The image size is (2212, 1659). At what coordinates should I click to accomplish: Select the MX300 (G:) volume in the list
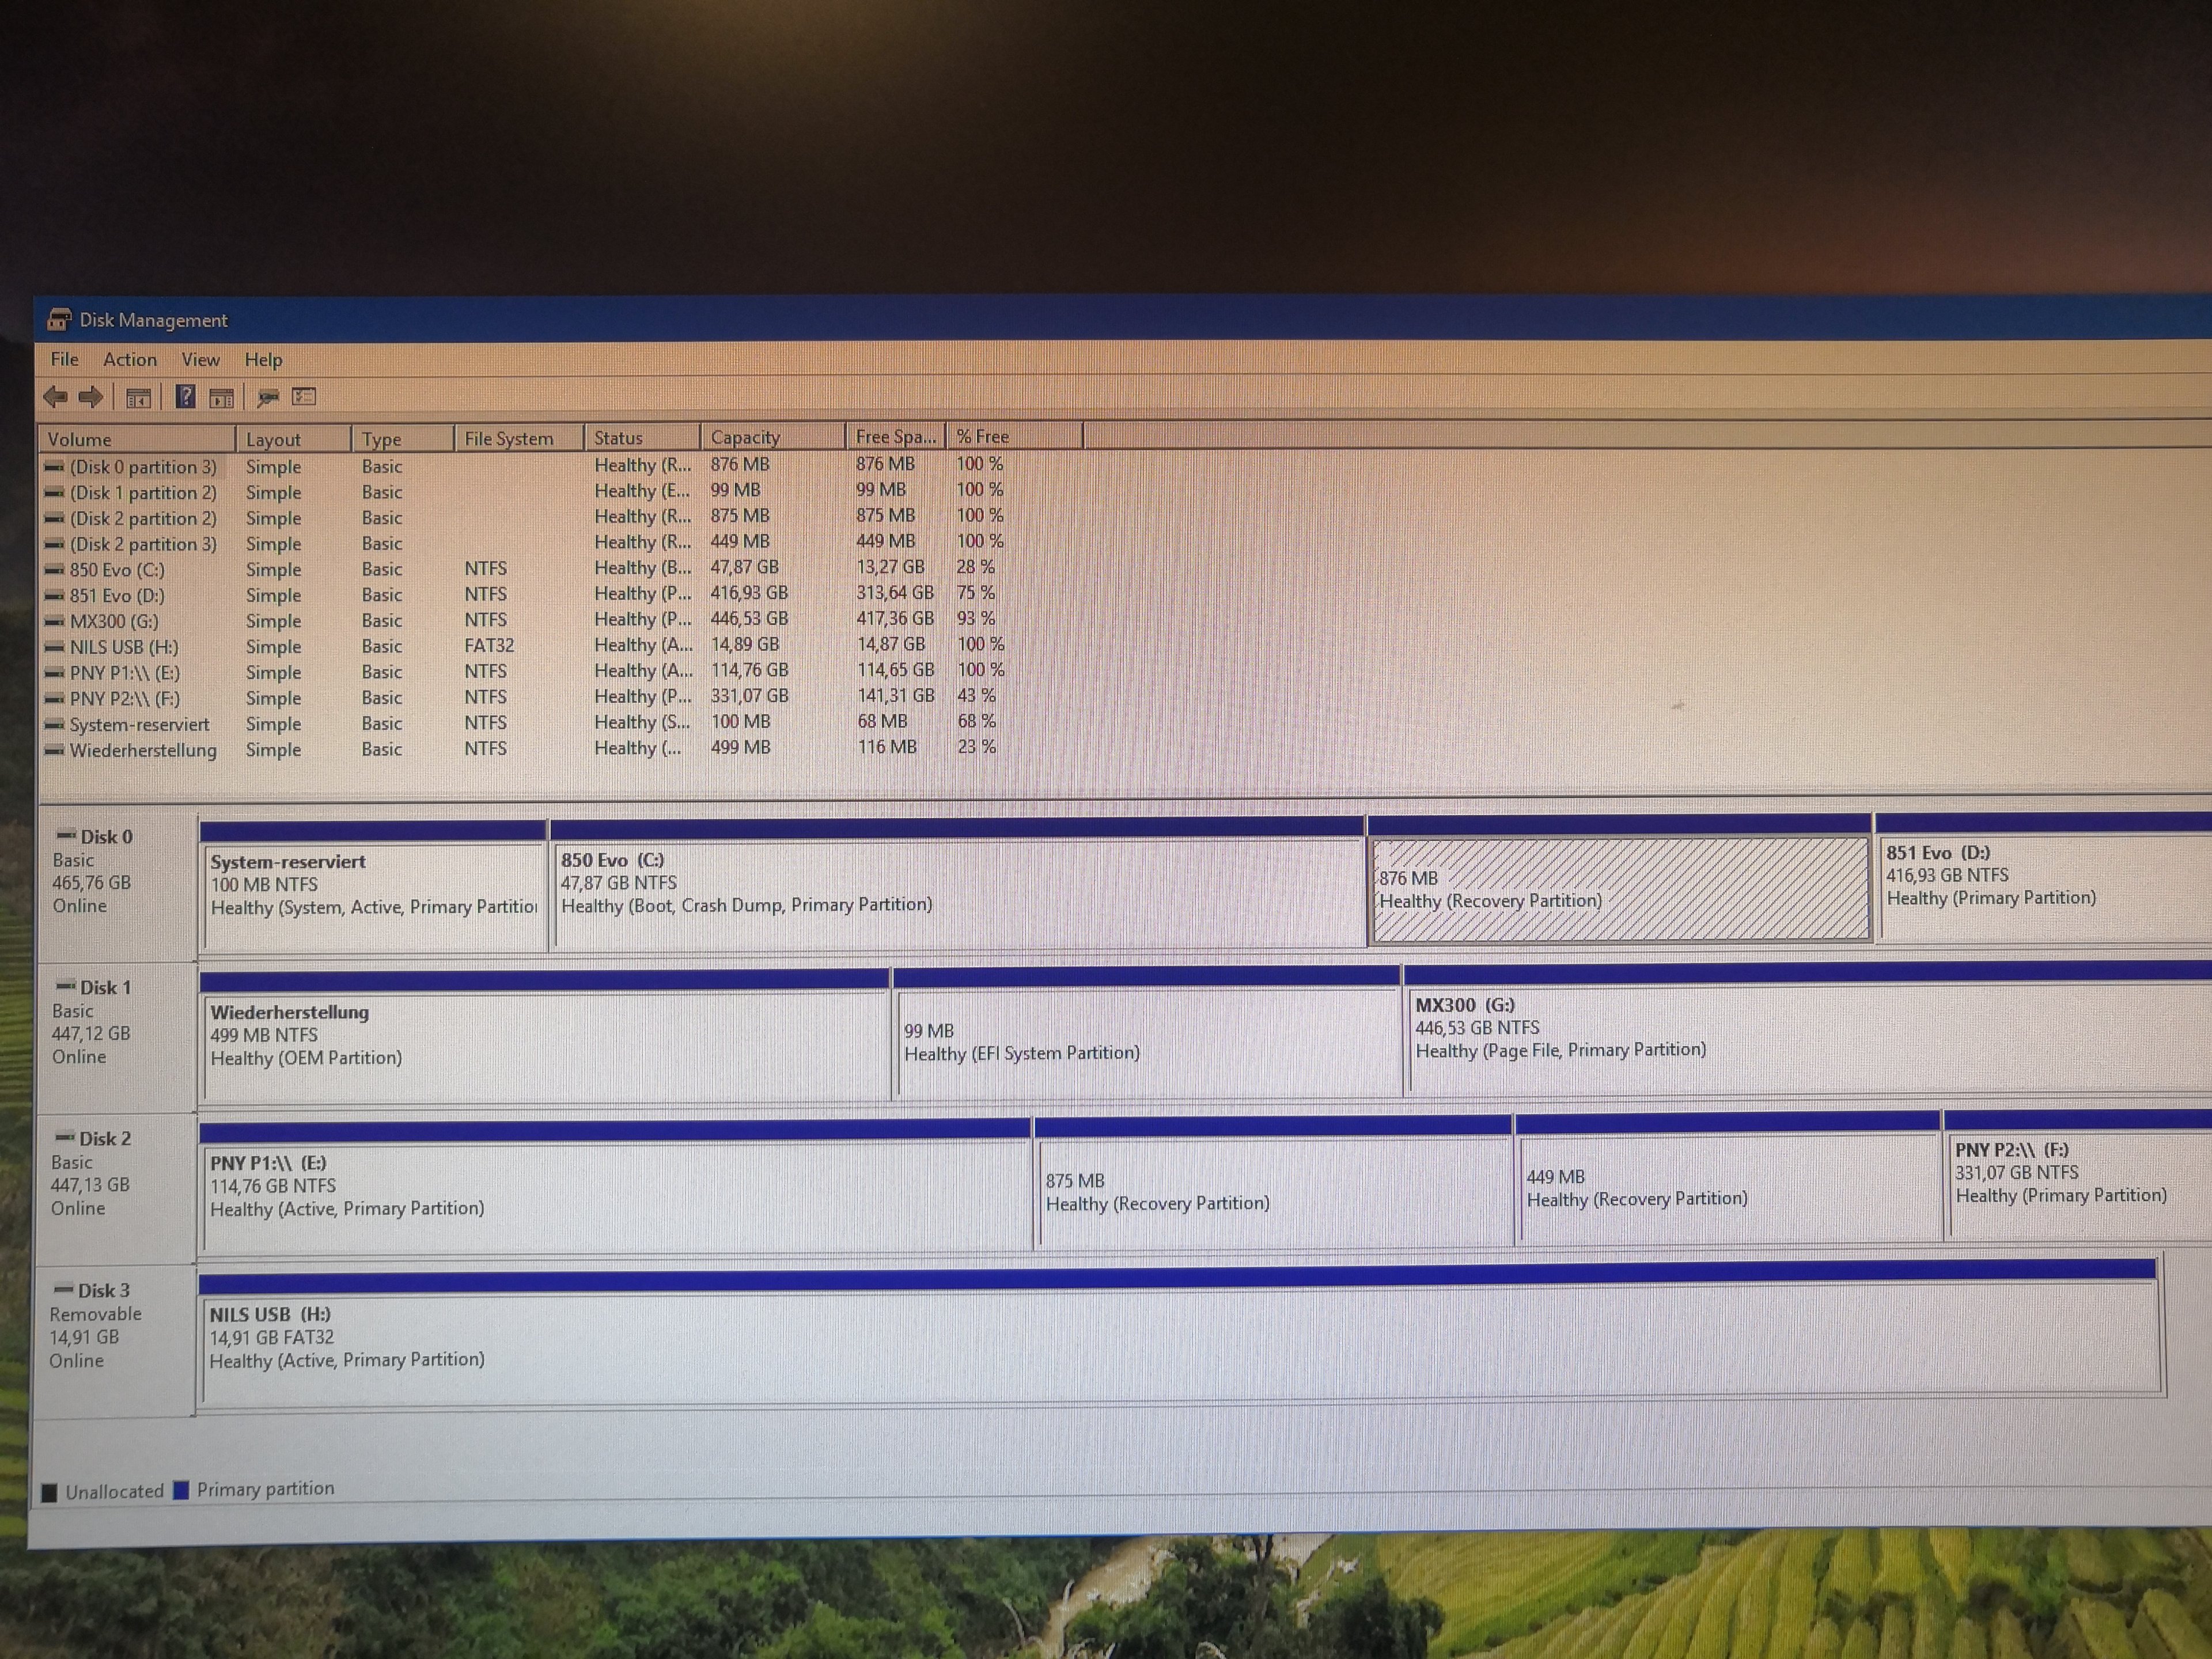point(113,621)
